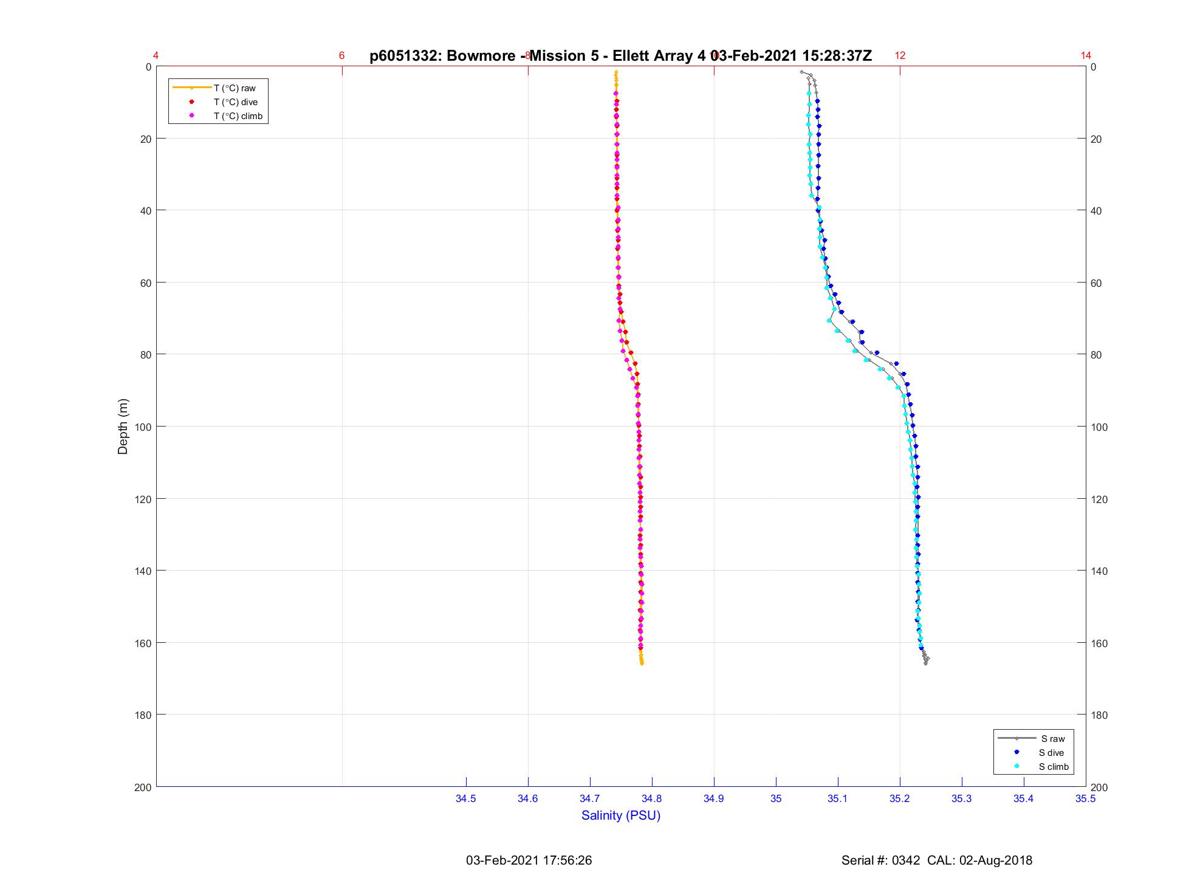Click the blue S dive legend marker
Viewport: 1200px width, 885px height.
point(1017,752)
